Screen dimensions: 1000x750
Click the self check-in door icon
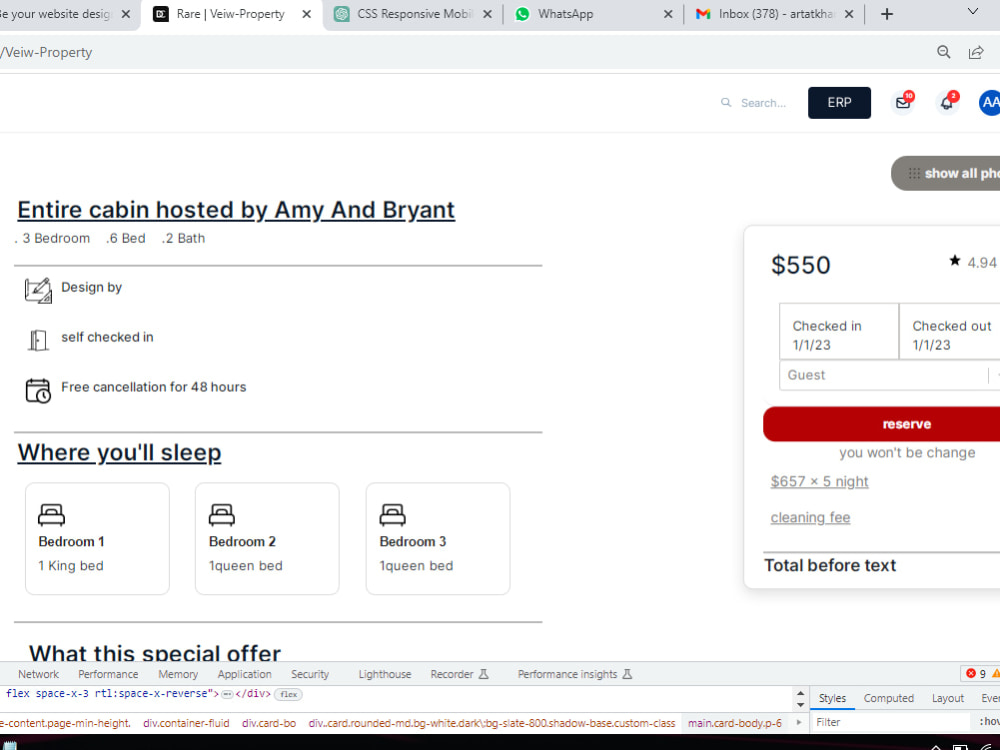[x=38, y=340]
